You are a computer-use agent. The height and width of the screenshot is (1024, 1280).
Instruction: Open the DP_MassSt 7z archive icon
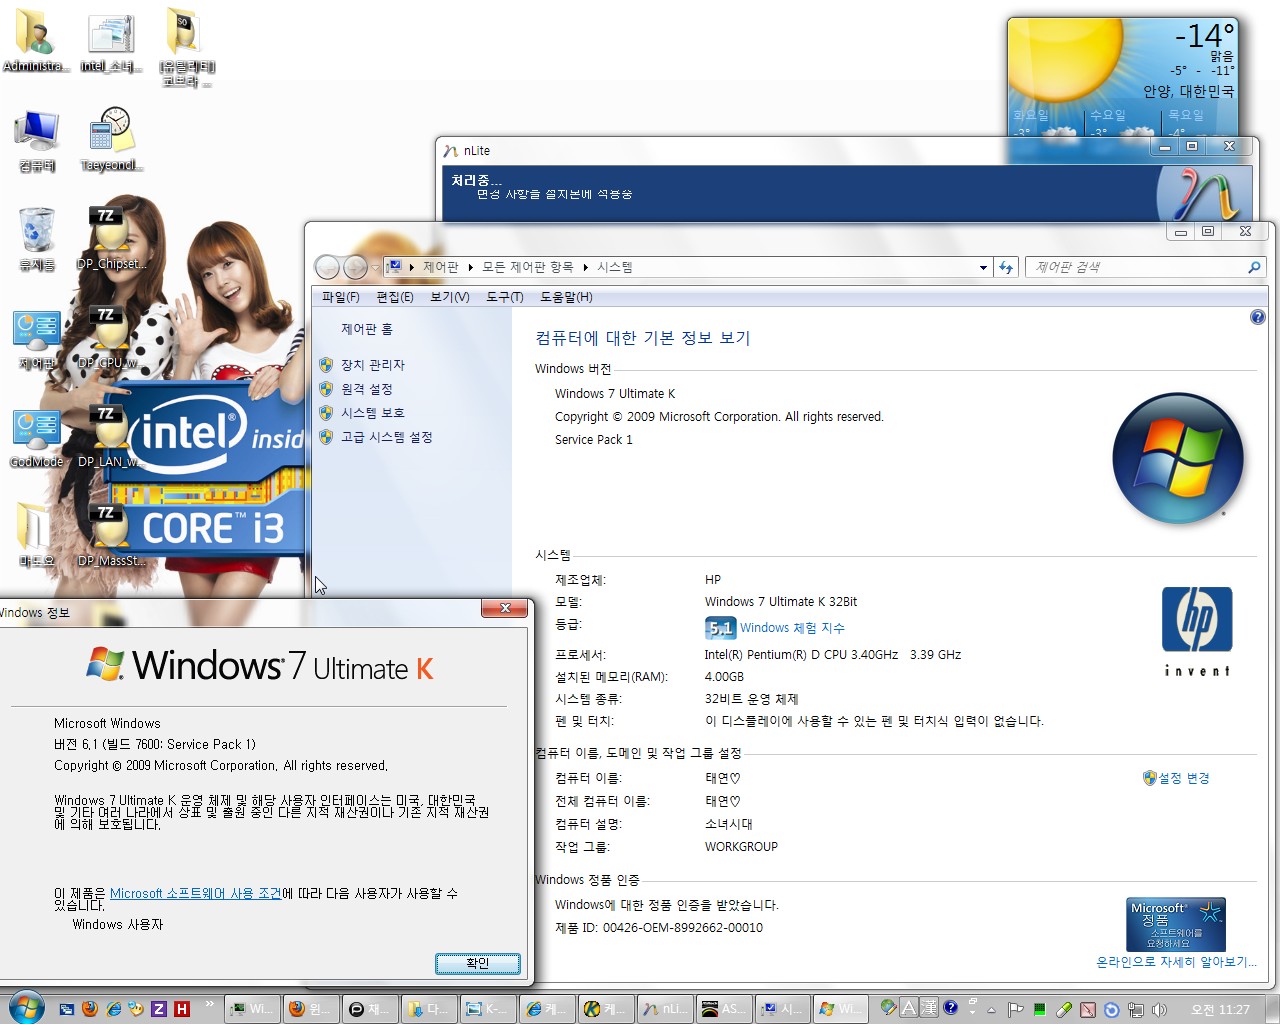click(111, 536)
